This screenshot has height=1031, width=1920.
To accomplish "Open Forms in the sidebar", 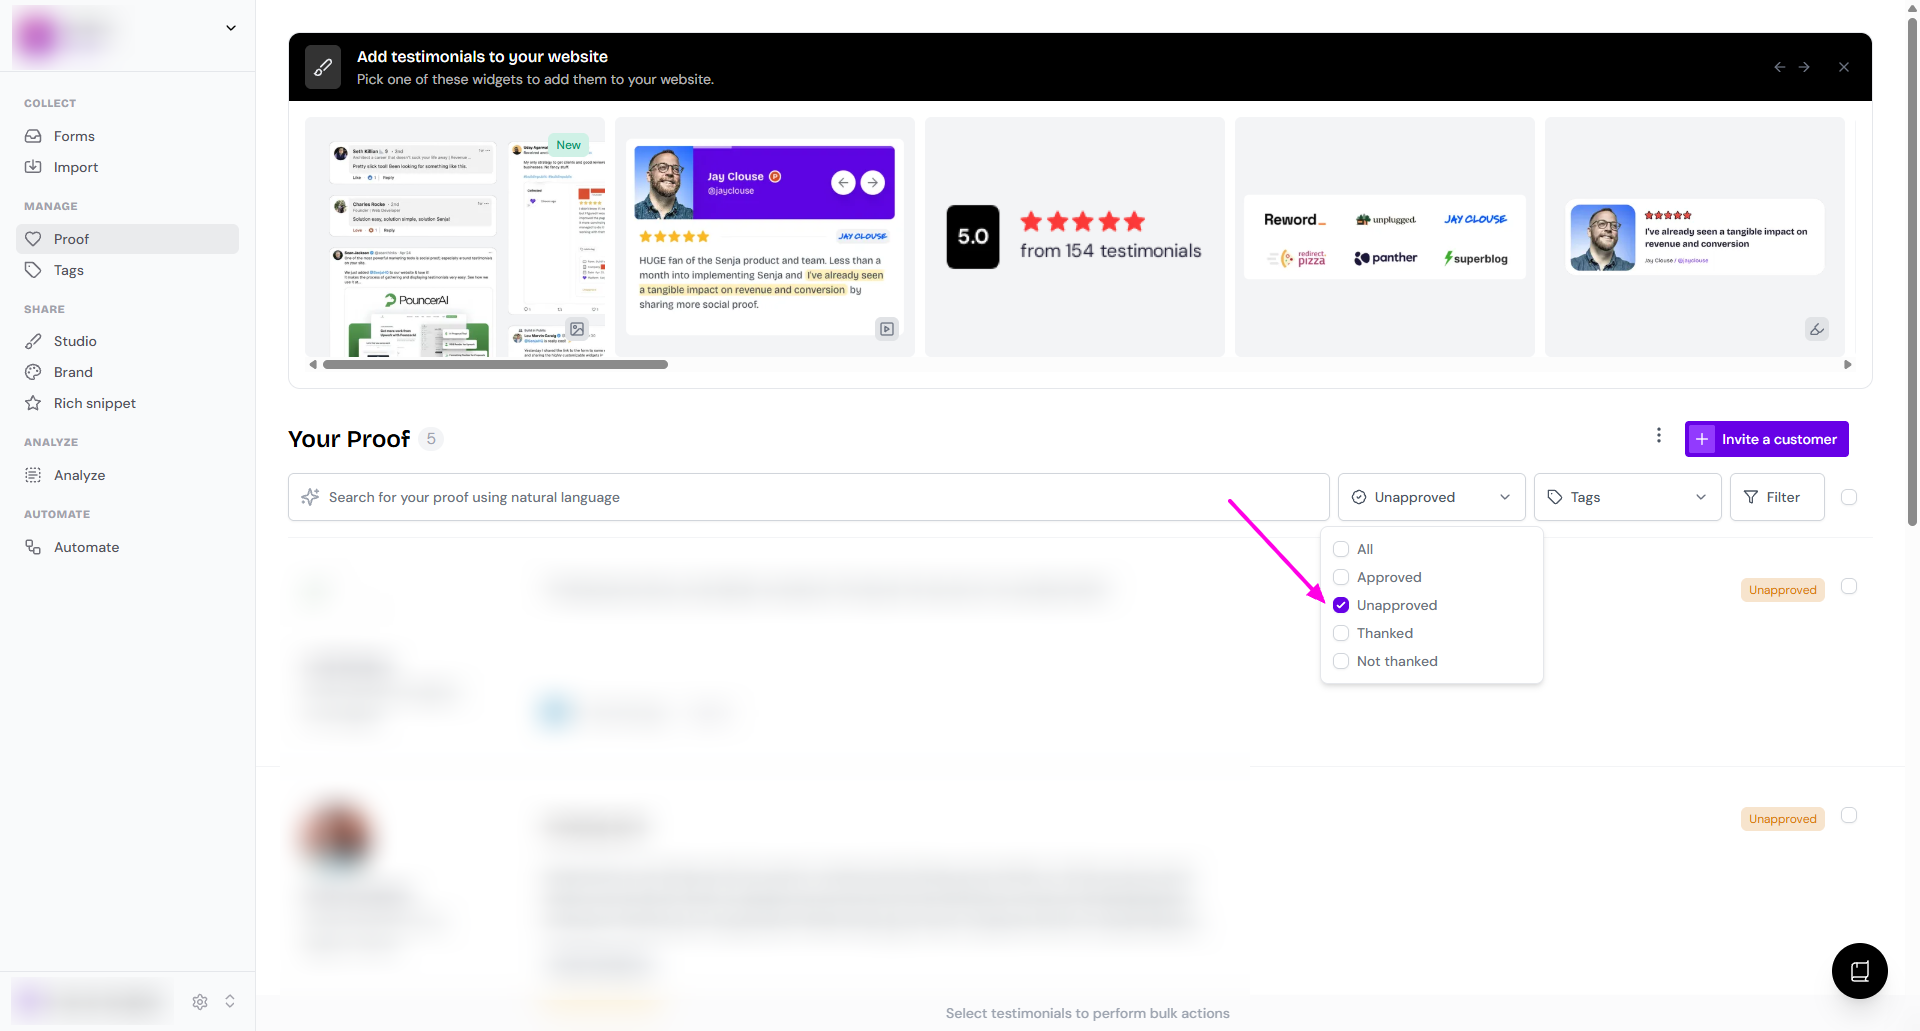I will point(74,136).
